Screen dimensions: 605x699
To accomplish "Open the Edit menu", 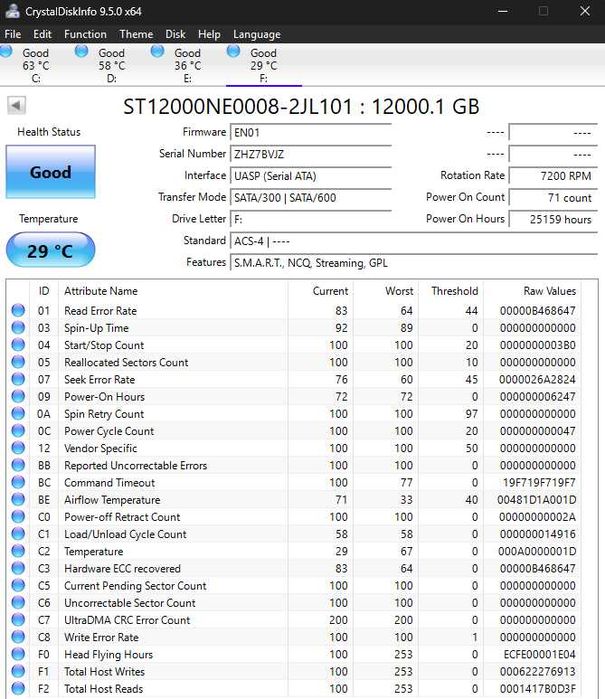I will [x=42, y=34].
